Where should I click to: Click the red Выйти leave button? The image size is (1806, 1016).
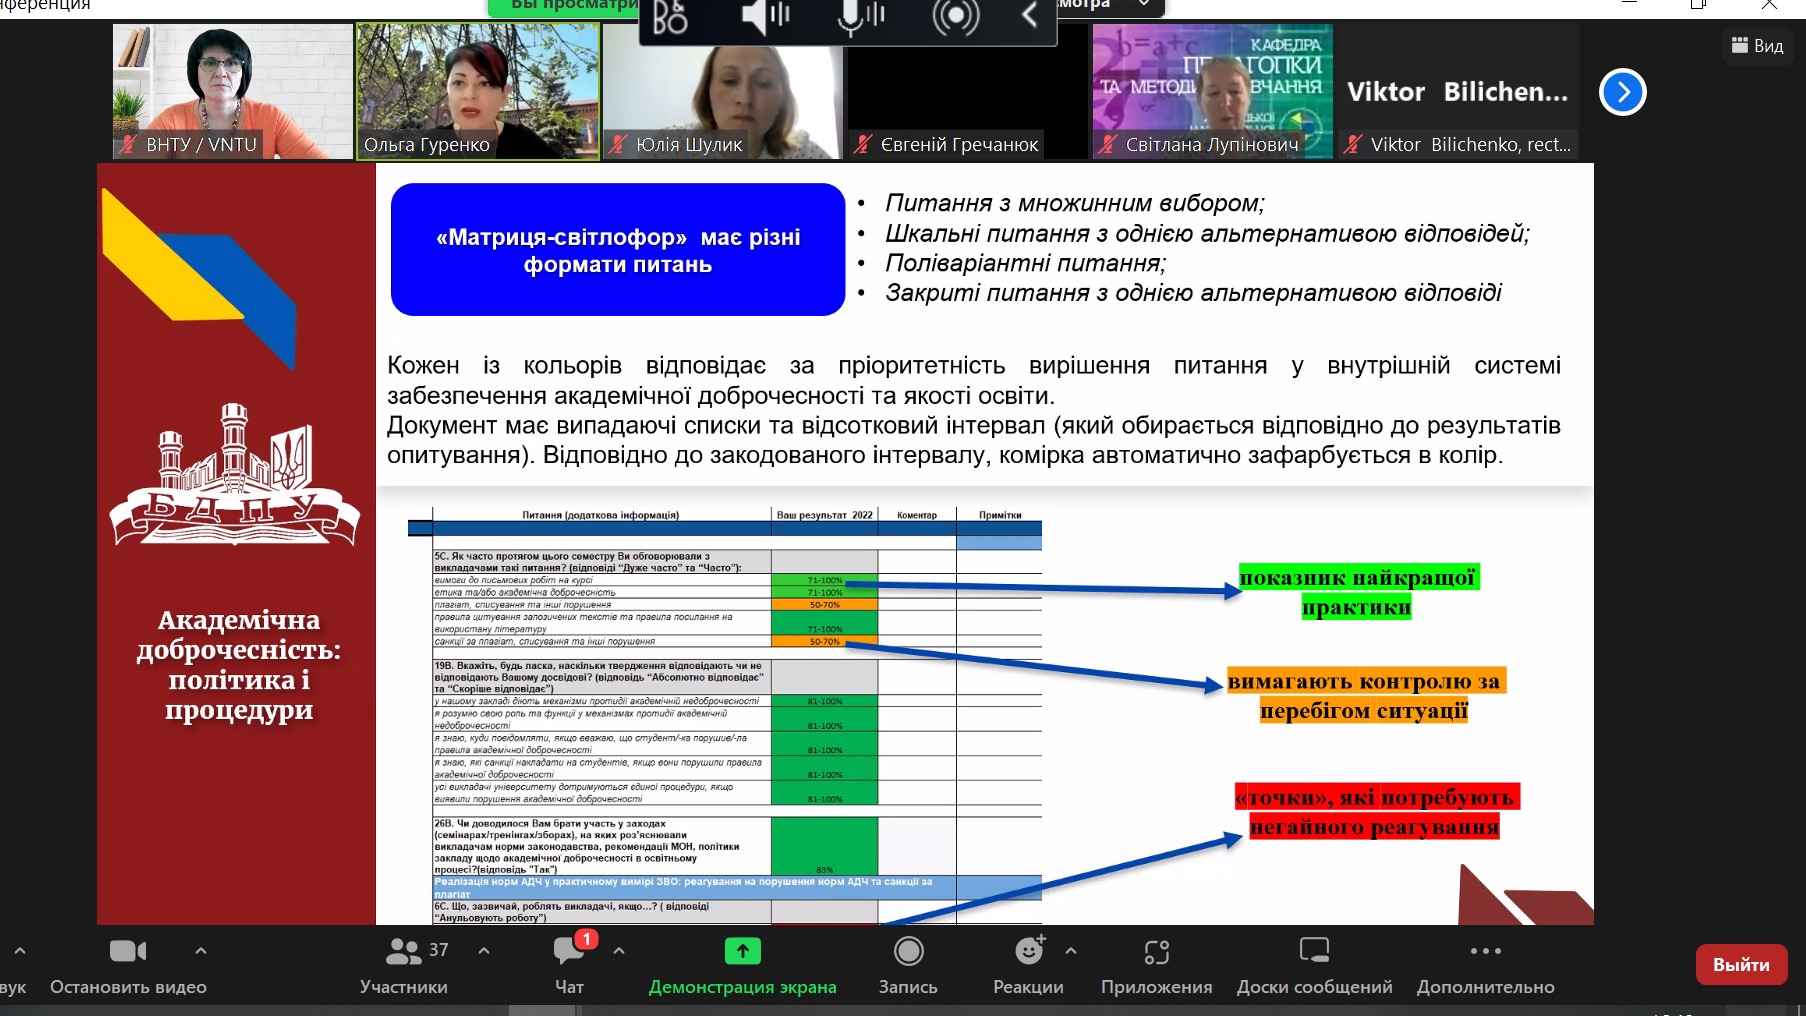point(1741,965)
